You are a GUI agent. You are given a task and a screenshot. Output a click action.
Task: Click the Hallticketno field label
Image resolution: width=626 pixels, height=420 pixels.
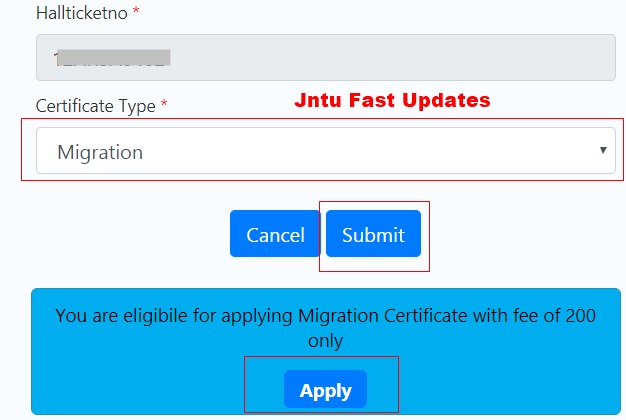pos(77,15)
